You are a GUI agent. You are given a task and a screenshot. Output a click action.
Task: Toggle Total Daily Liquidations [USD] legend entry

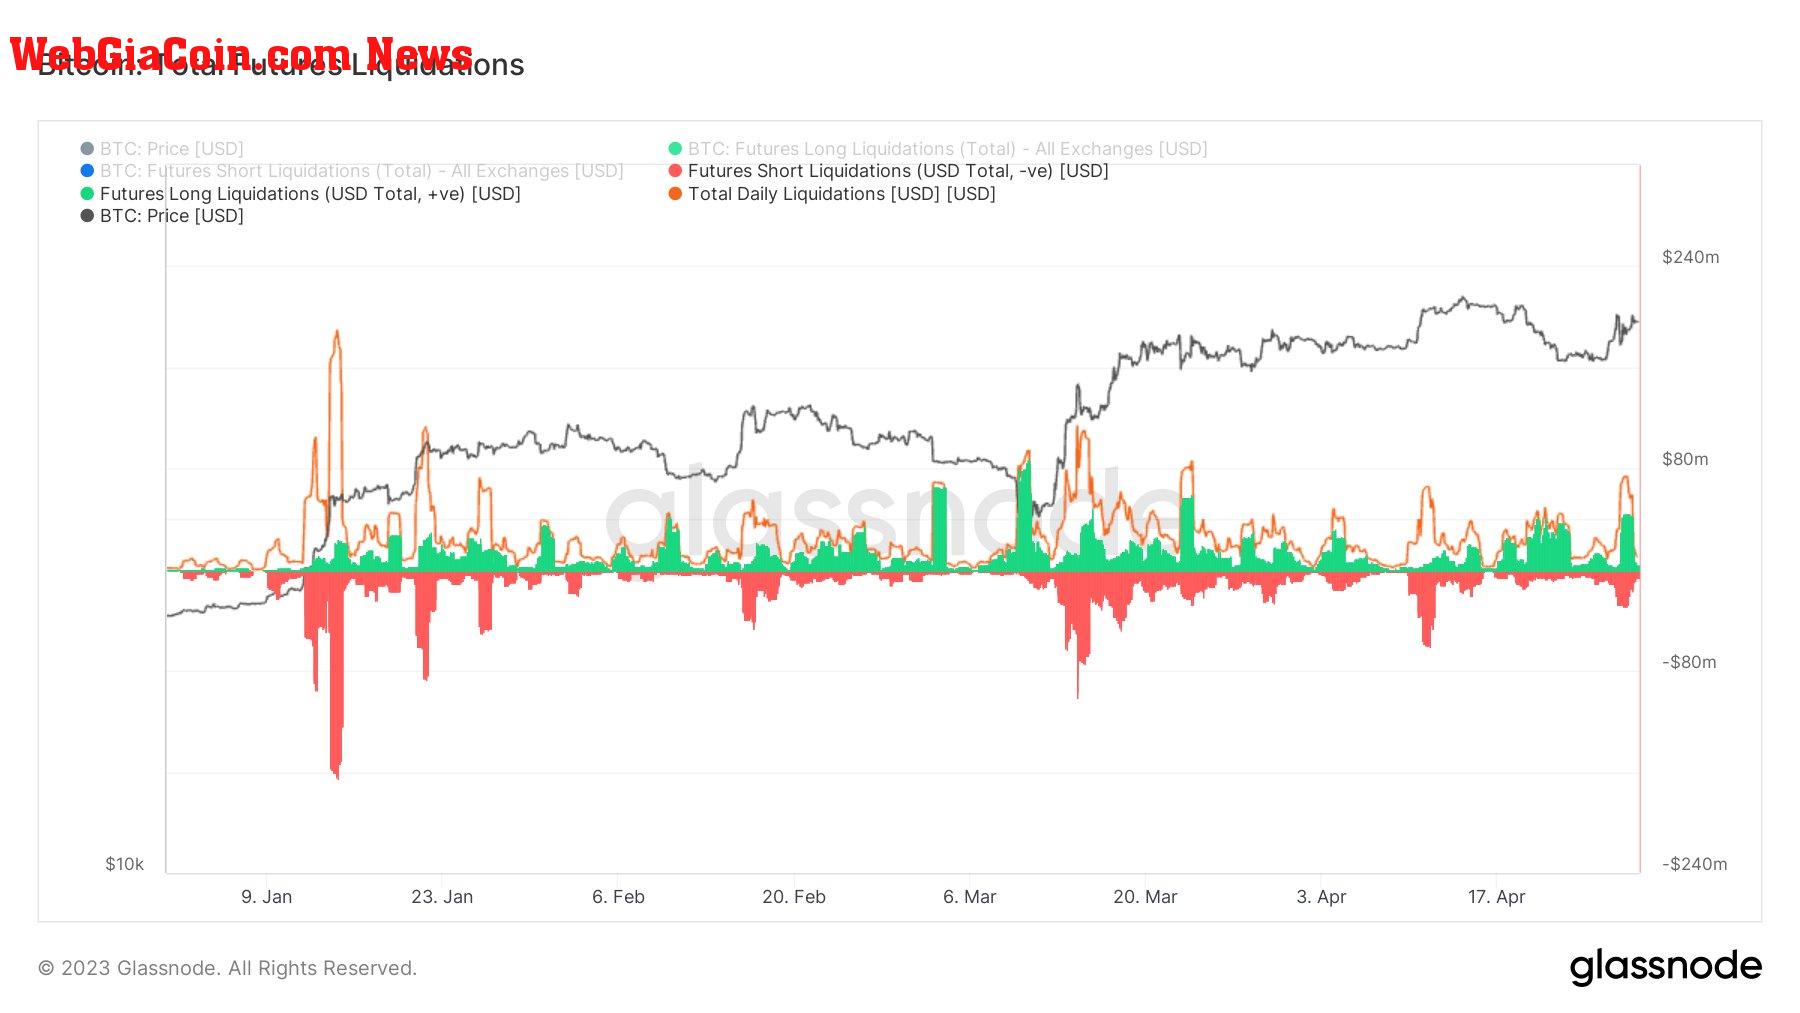832,194
